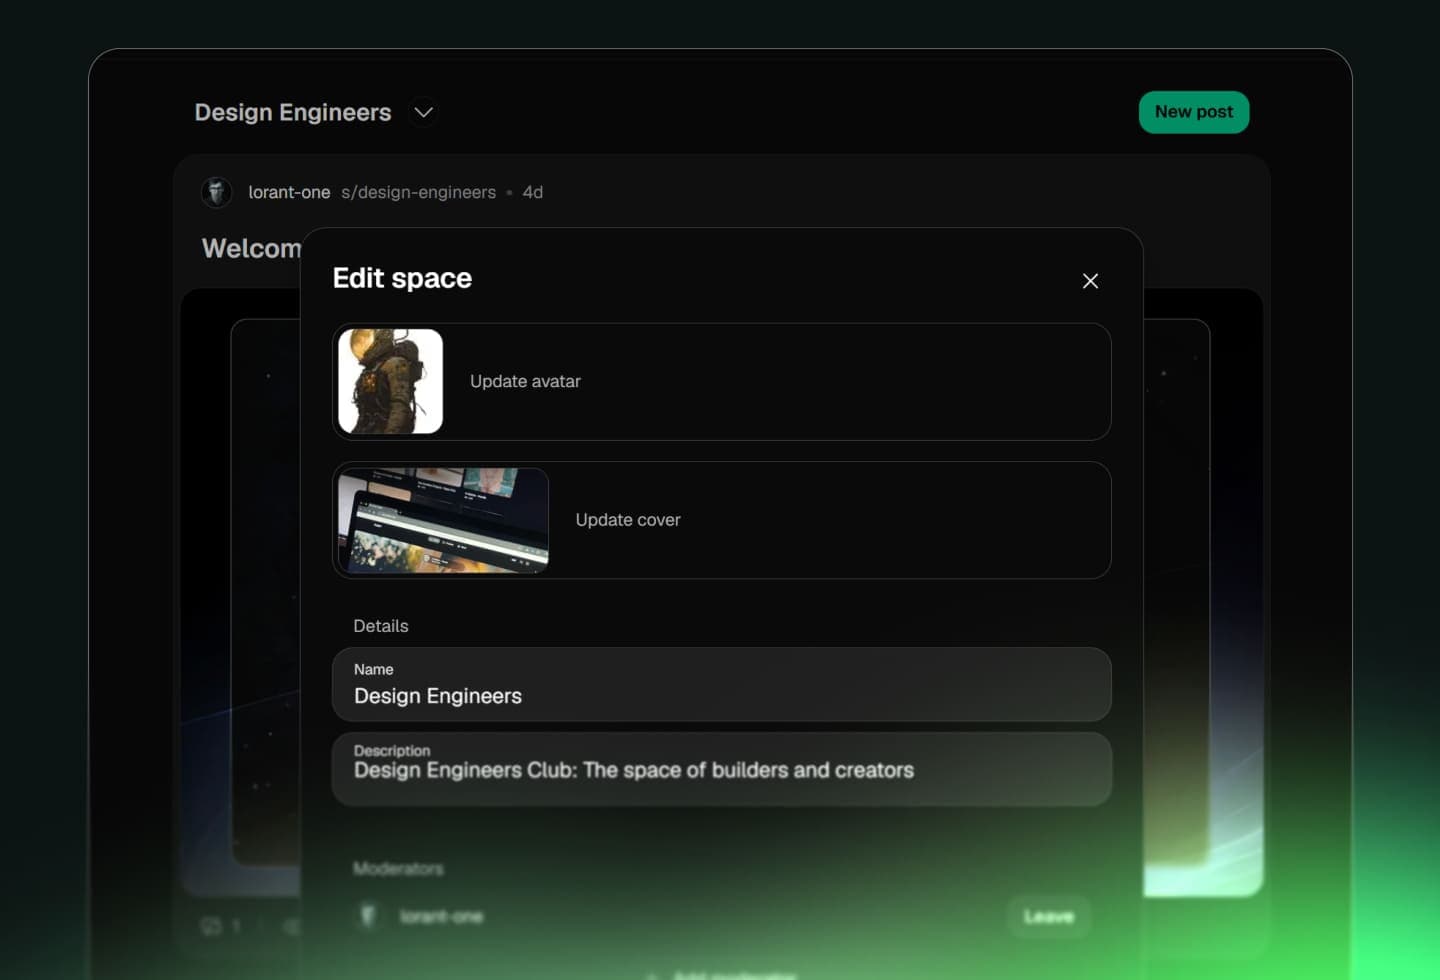Open the Welcome post title

251,248
